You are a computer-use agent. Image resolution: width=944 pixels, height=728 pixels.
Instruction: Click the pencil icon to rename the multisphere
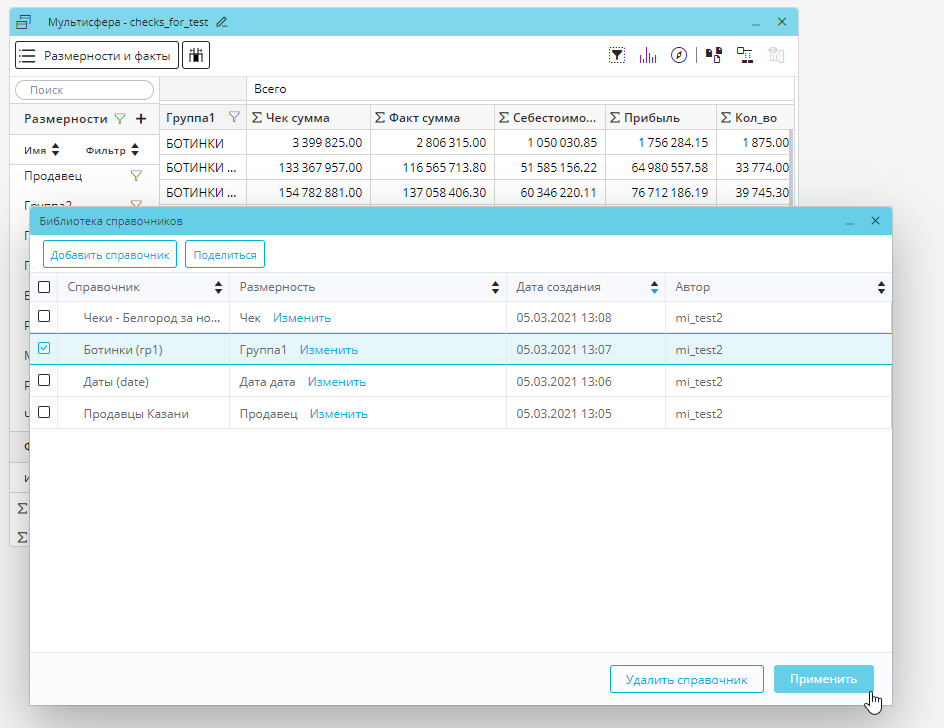point(222,21)
